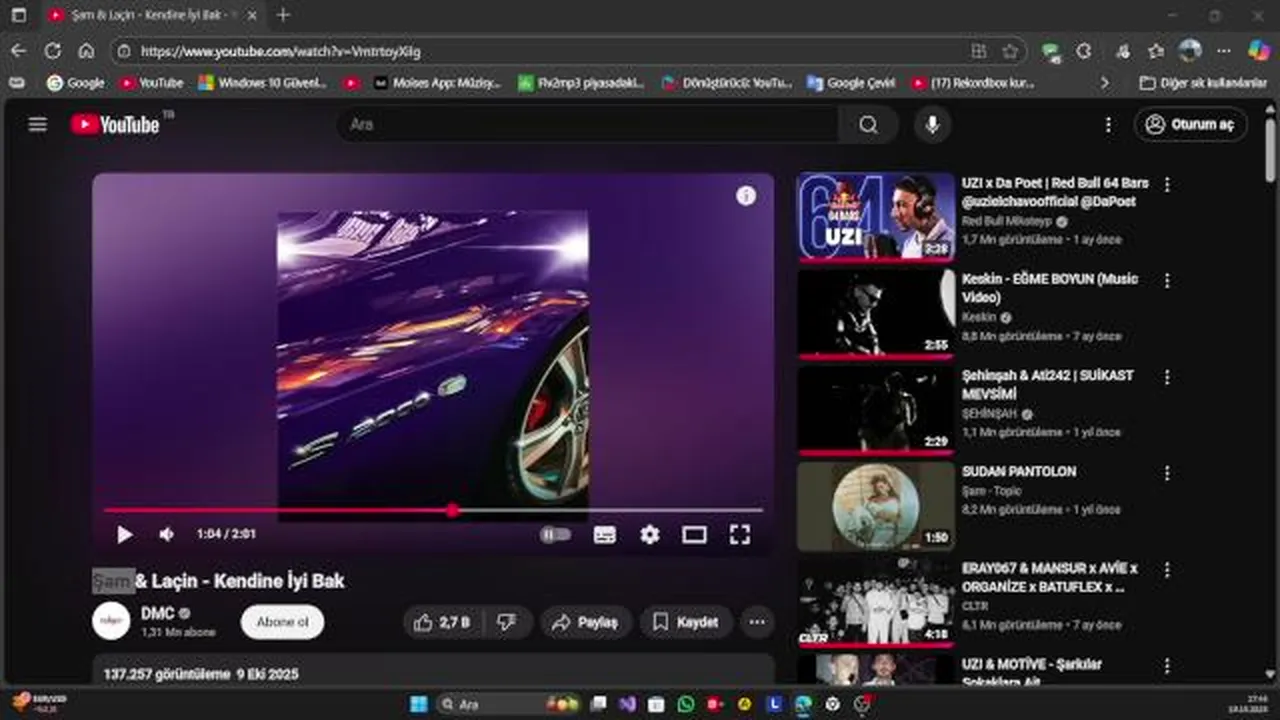The width and height of the screenshot is (1280, 720).
Task: Open options for UZI & MOTİVE video
Action: (x=1166, y=665)
